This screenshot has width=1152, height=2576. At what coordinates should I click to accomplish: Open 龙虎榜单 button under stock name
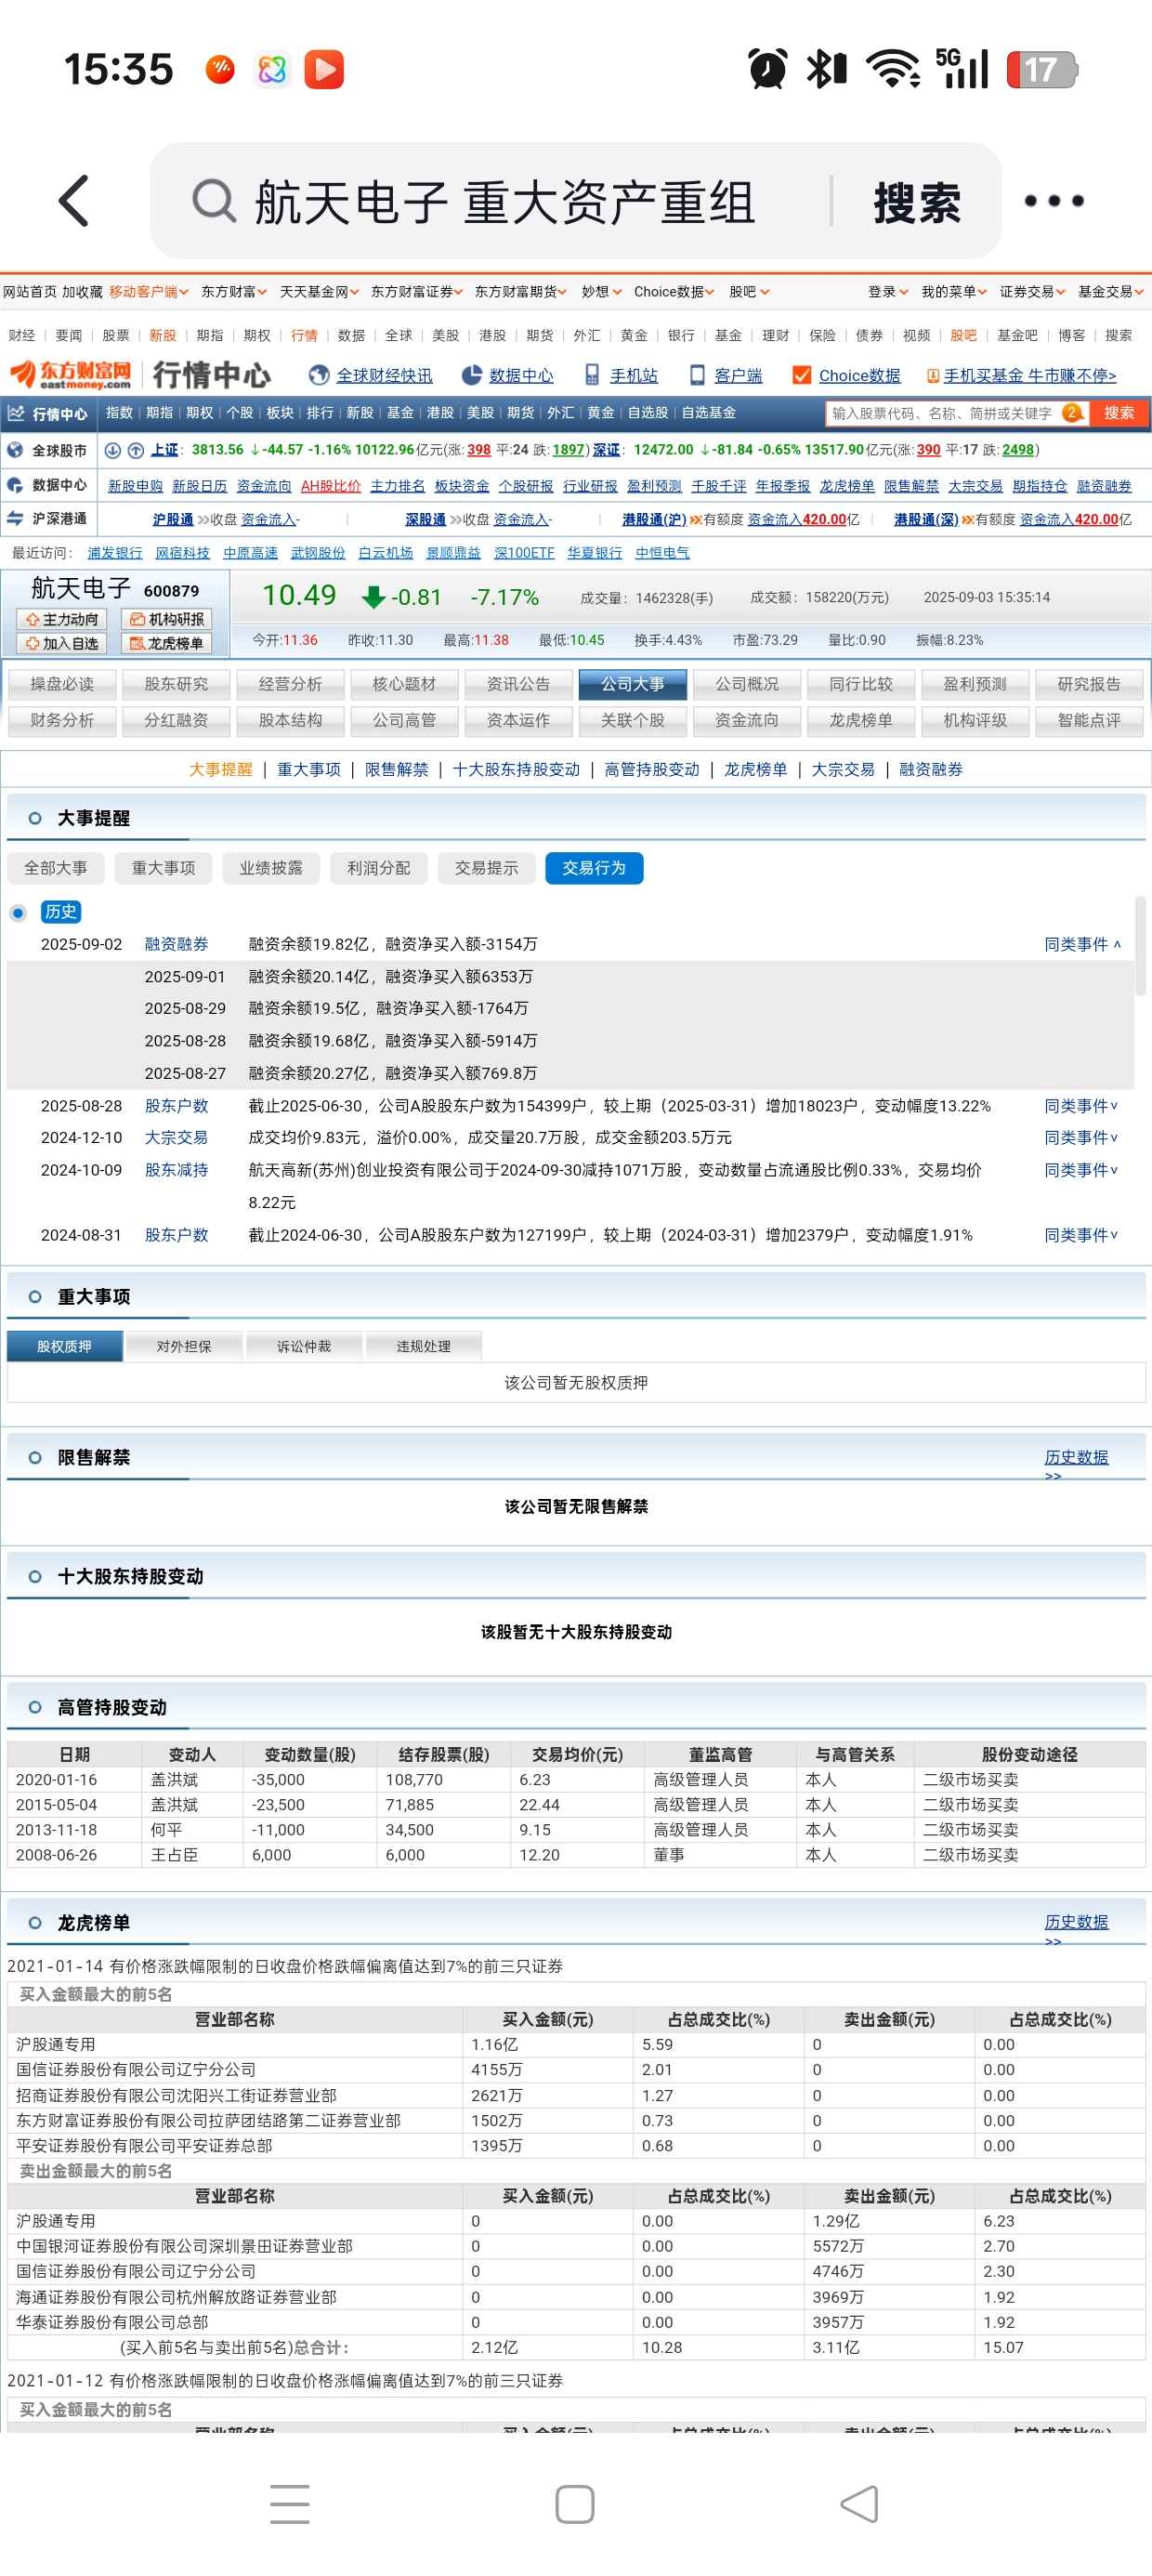166,643
